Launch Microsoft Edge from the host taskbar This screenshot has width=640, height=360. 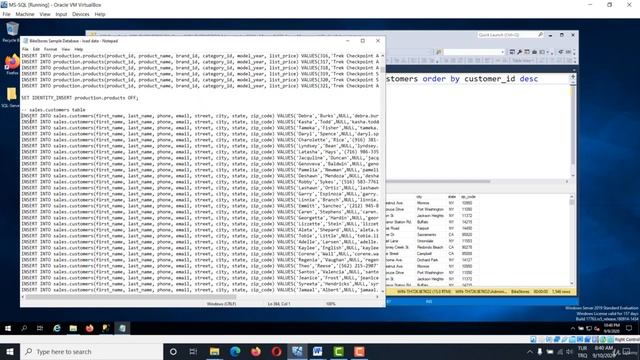point(235,351)
